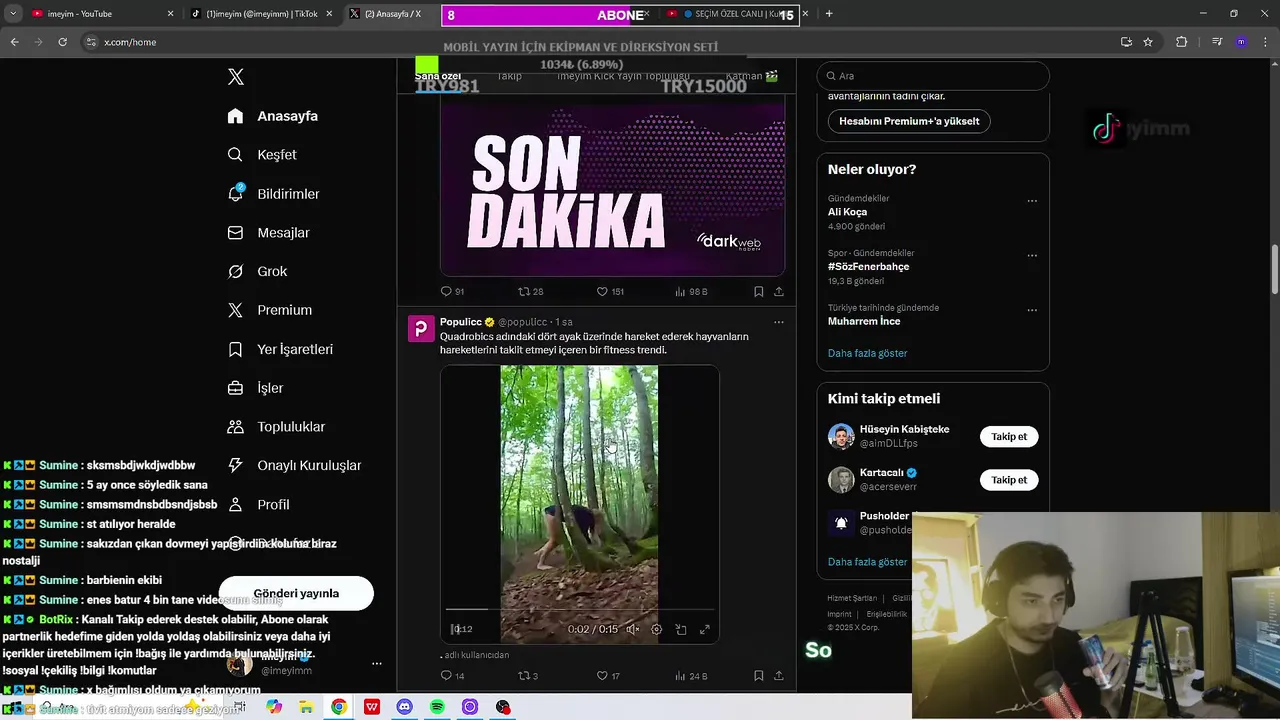View analytics of SON DAKİKA post (98 B)
Viewport: 1280px width, 720px height.
click(x=690, y=292)
